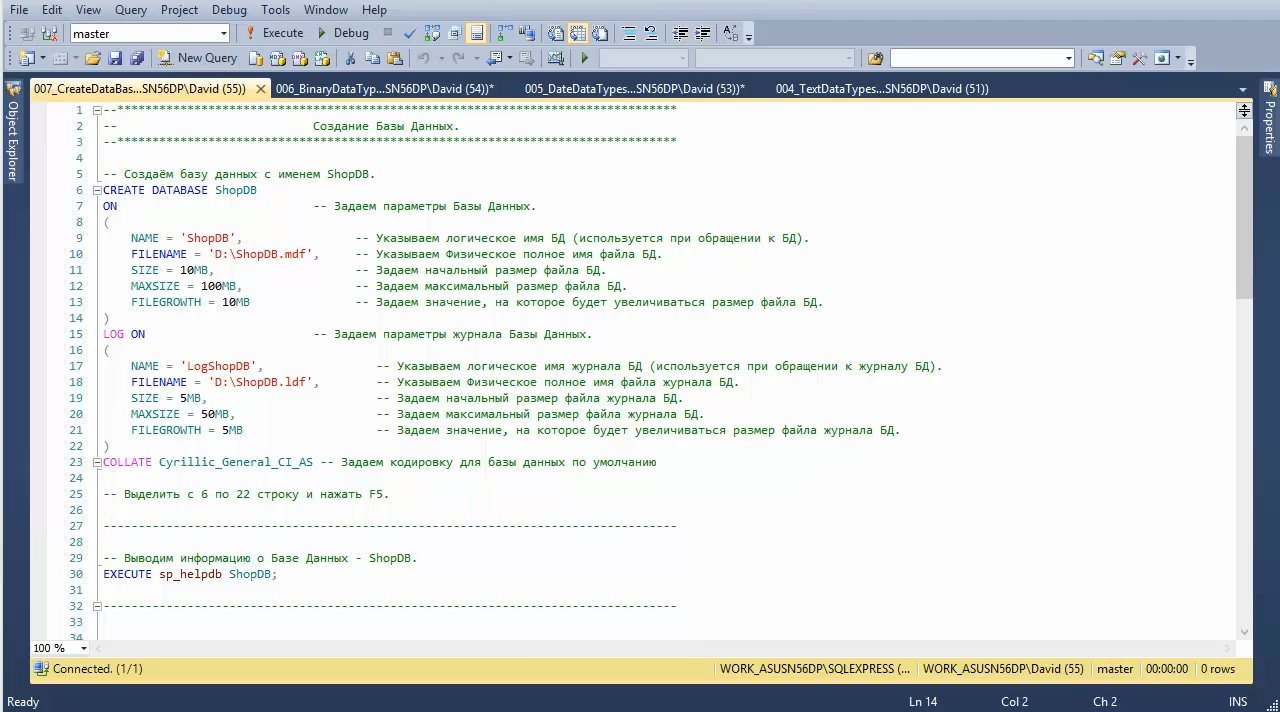
Task: Toggle IntelliSense Enabled button
Action: click(476, 33)
